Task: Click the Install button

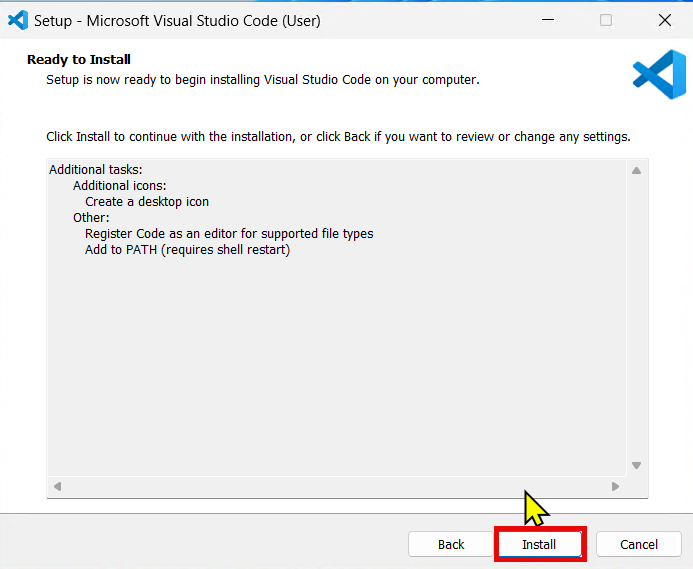Action: click(540, 544)
